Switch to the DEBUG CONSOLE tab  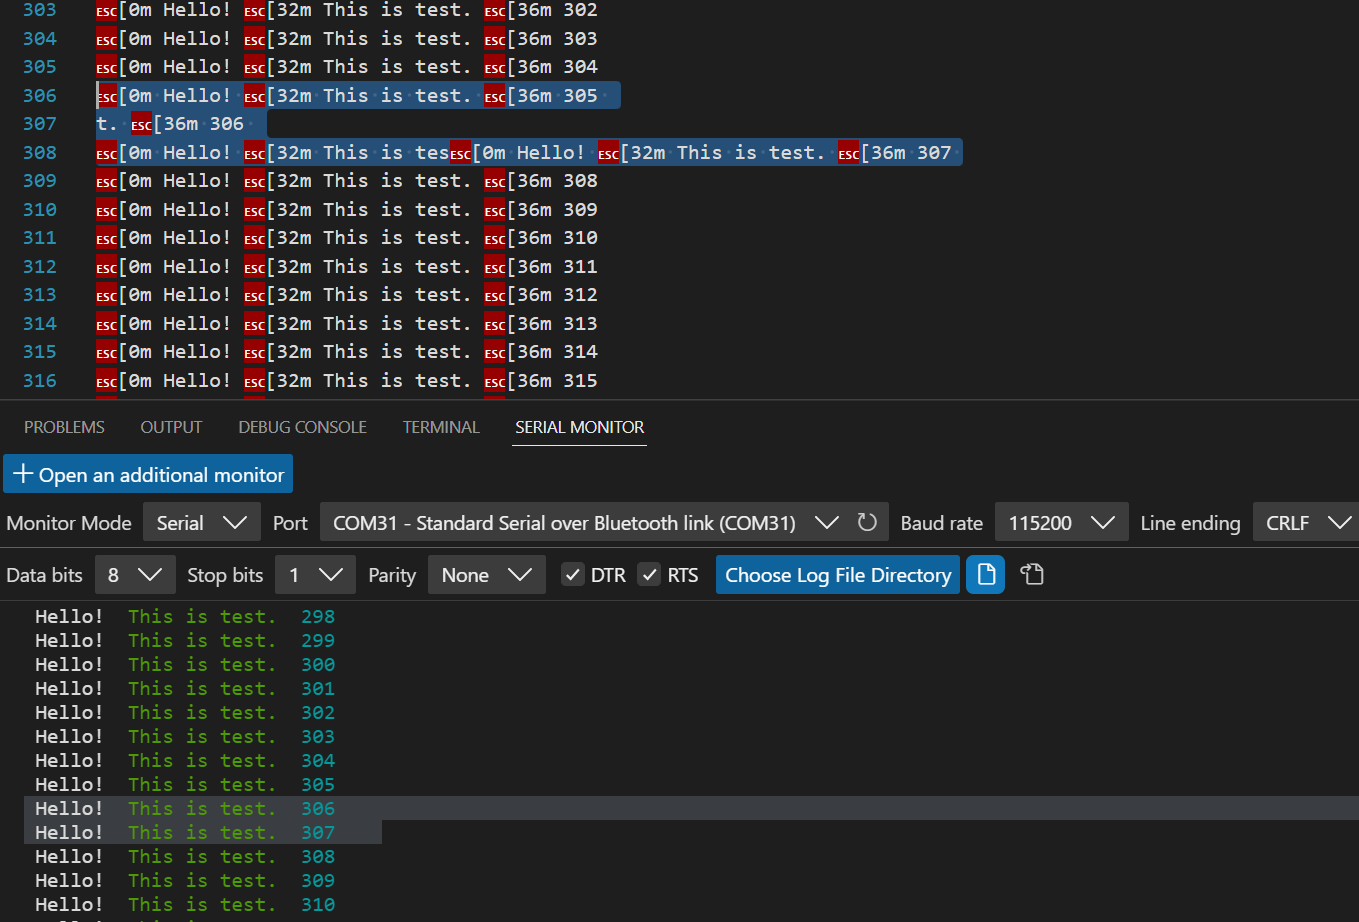click(302, 427)
